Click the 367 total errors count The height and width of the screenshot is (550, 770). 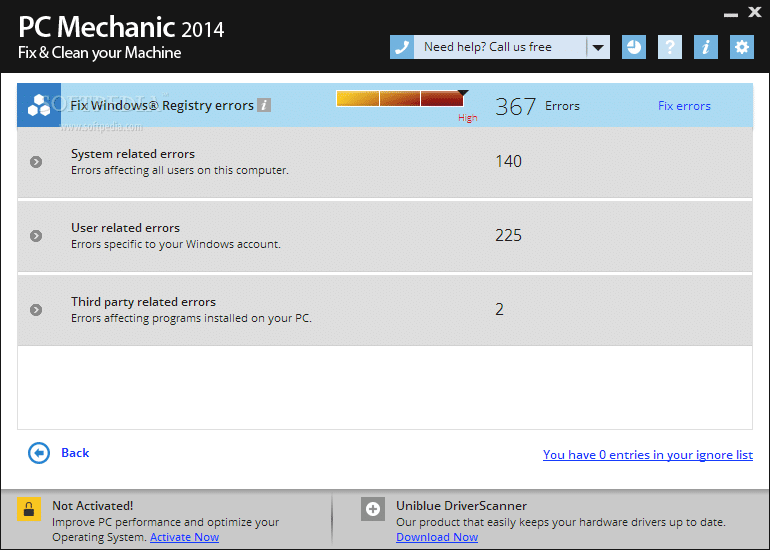pyautogui.click(x=515, y=106)
